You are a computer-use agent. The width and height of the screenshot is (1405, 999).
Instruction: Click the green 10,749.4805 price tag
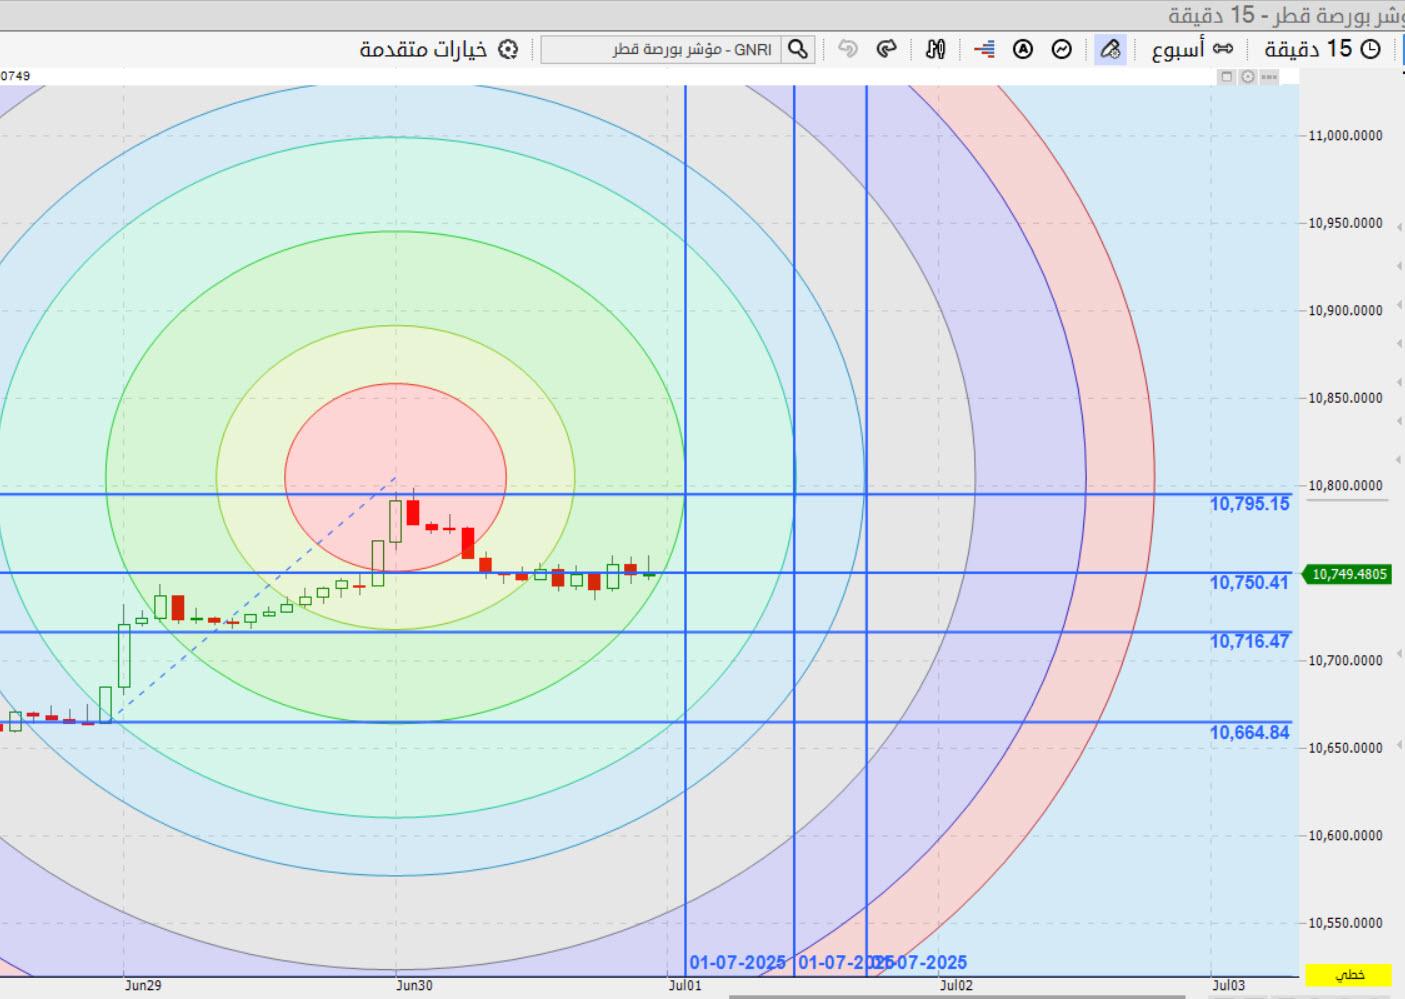coord(1348,574)
